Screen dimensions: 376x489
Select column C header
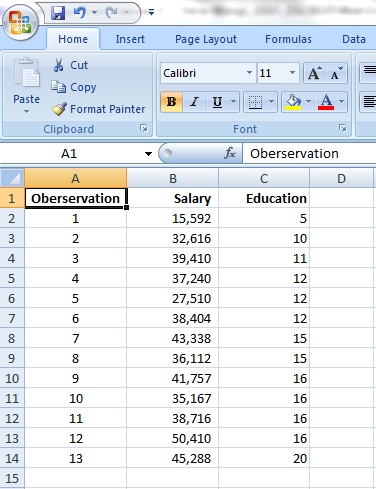pos(264,178)
